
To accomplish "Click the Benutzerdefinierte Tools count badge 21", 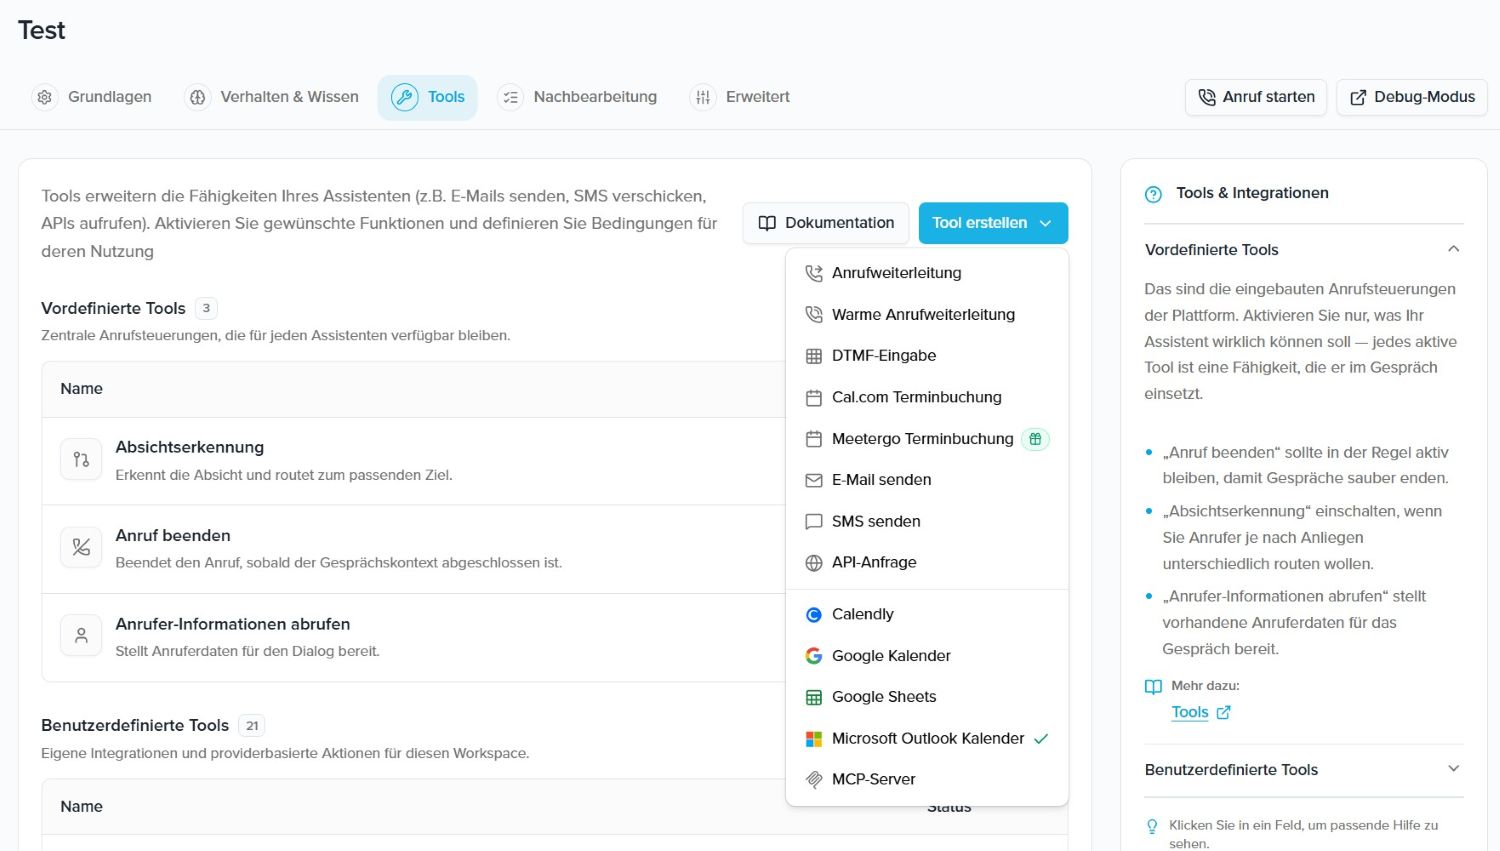I will (252, 725).
